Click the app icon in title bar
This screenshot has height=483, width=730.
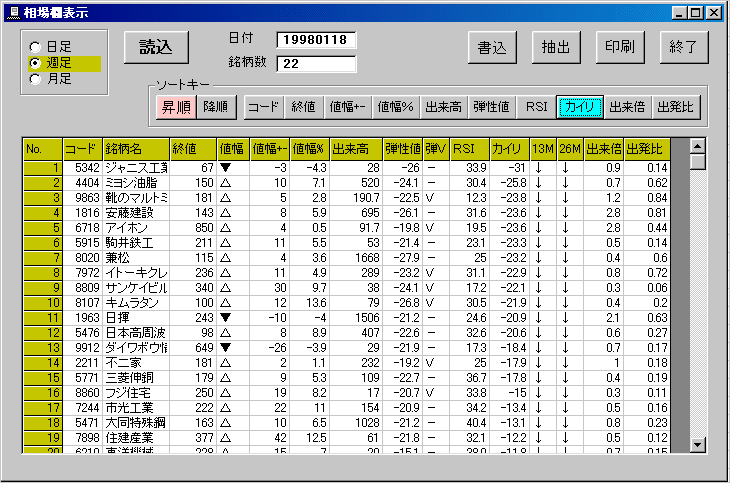click(x=14, y=13)
